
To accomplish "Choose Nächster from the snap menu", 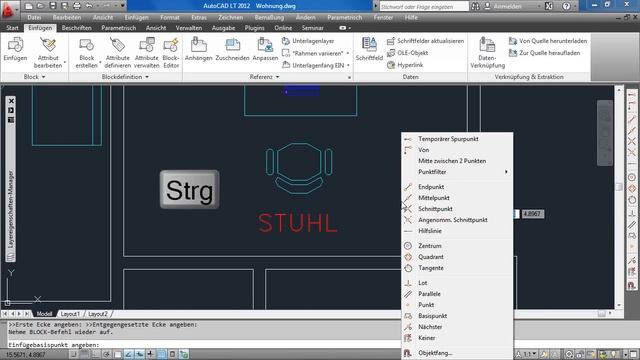I will click(457, 327).
